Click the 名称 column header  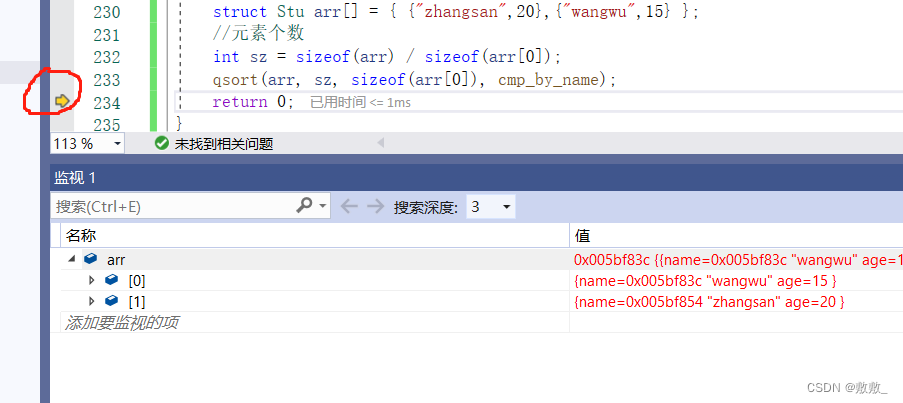[x=81, y=235]
